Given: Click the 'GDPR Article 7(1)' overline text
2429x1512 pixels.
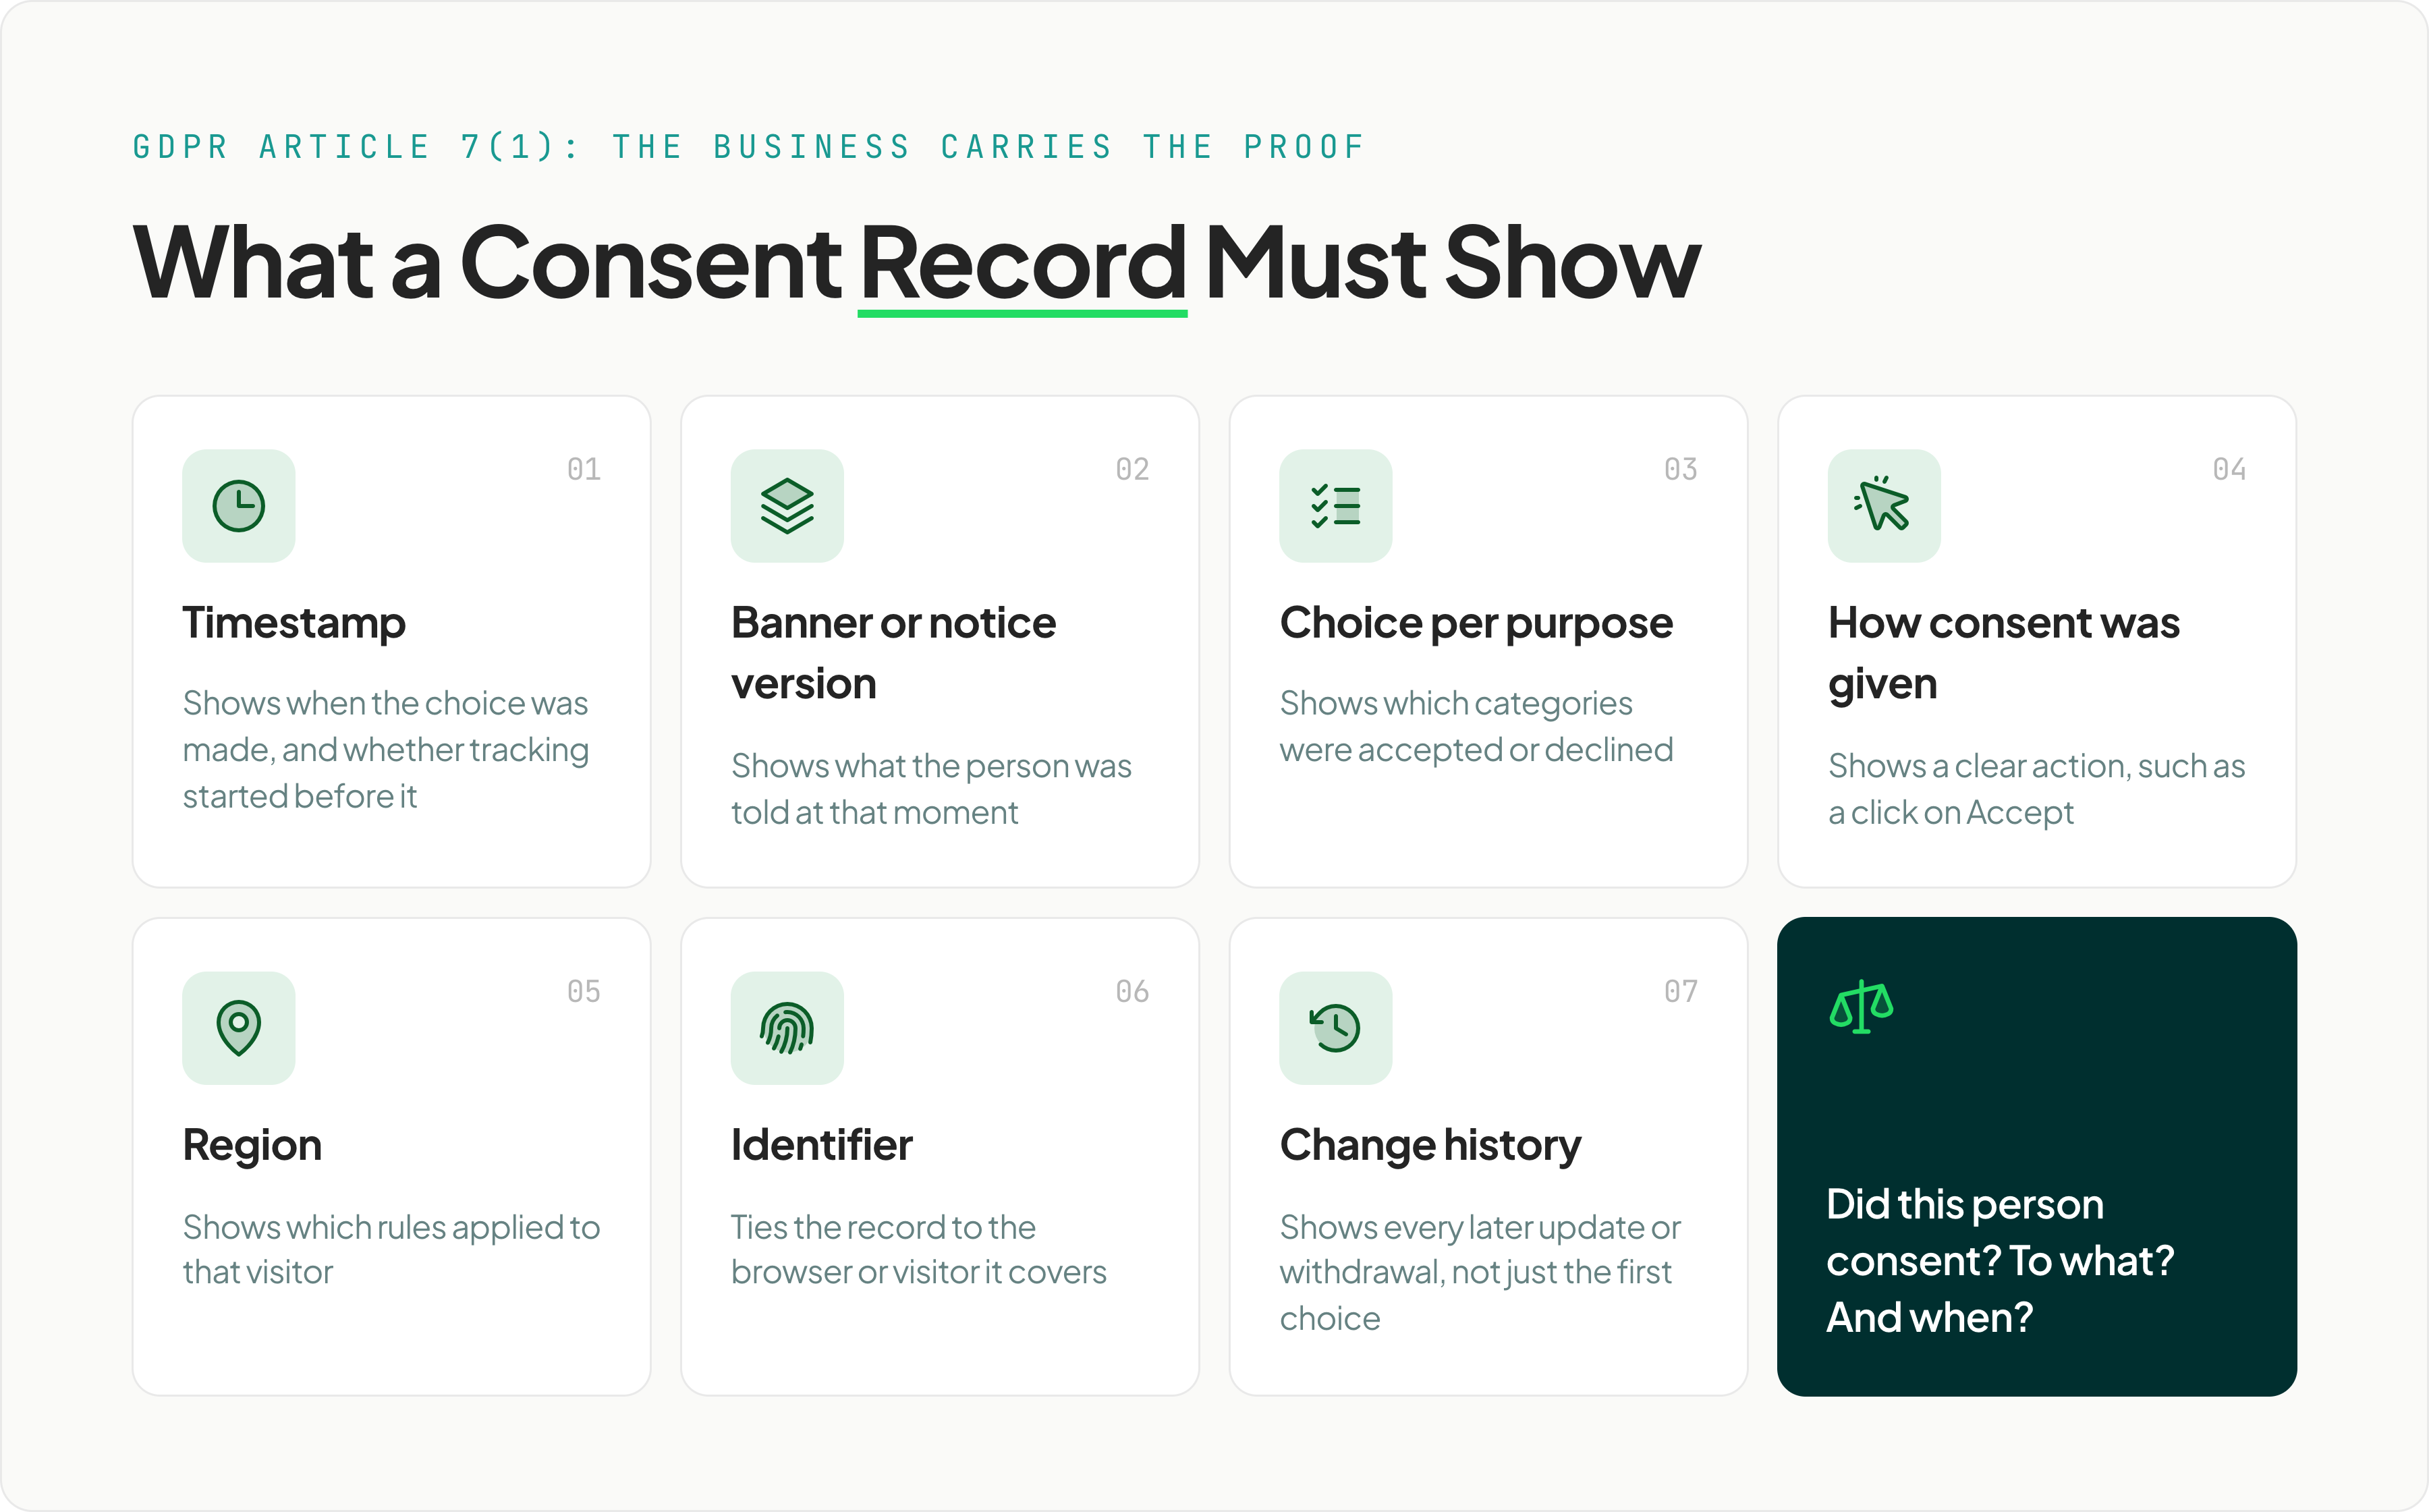Looking at the screenshot, I should click(749, 147).
